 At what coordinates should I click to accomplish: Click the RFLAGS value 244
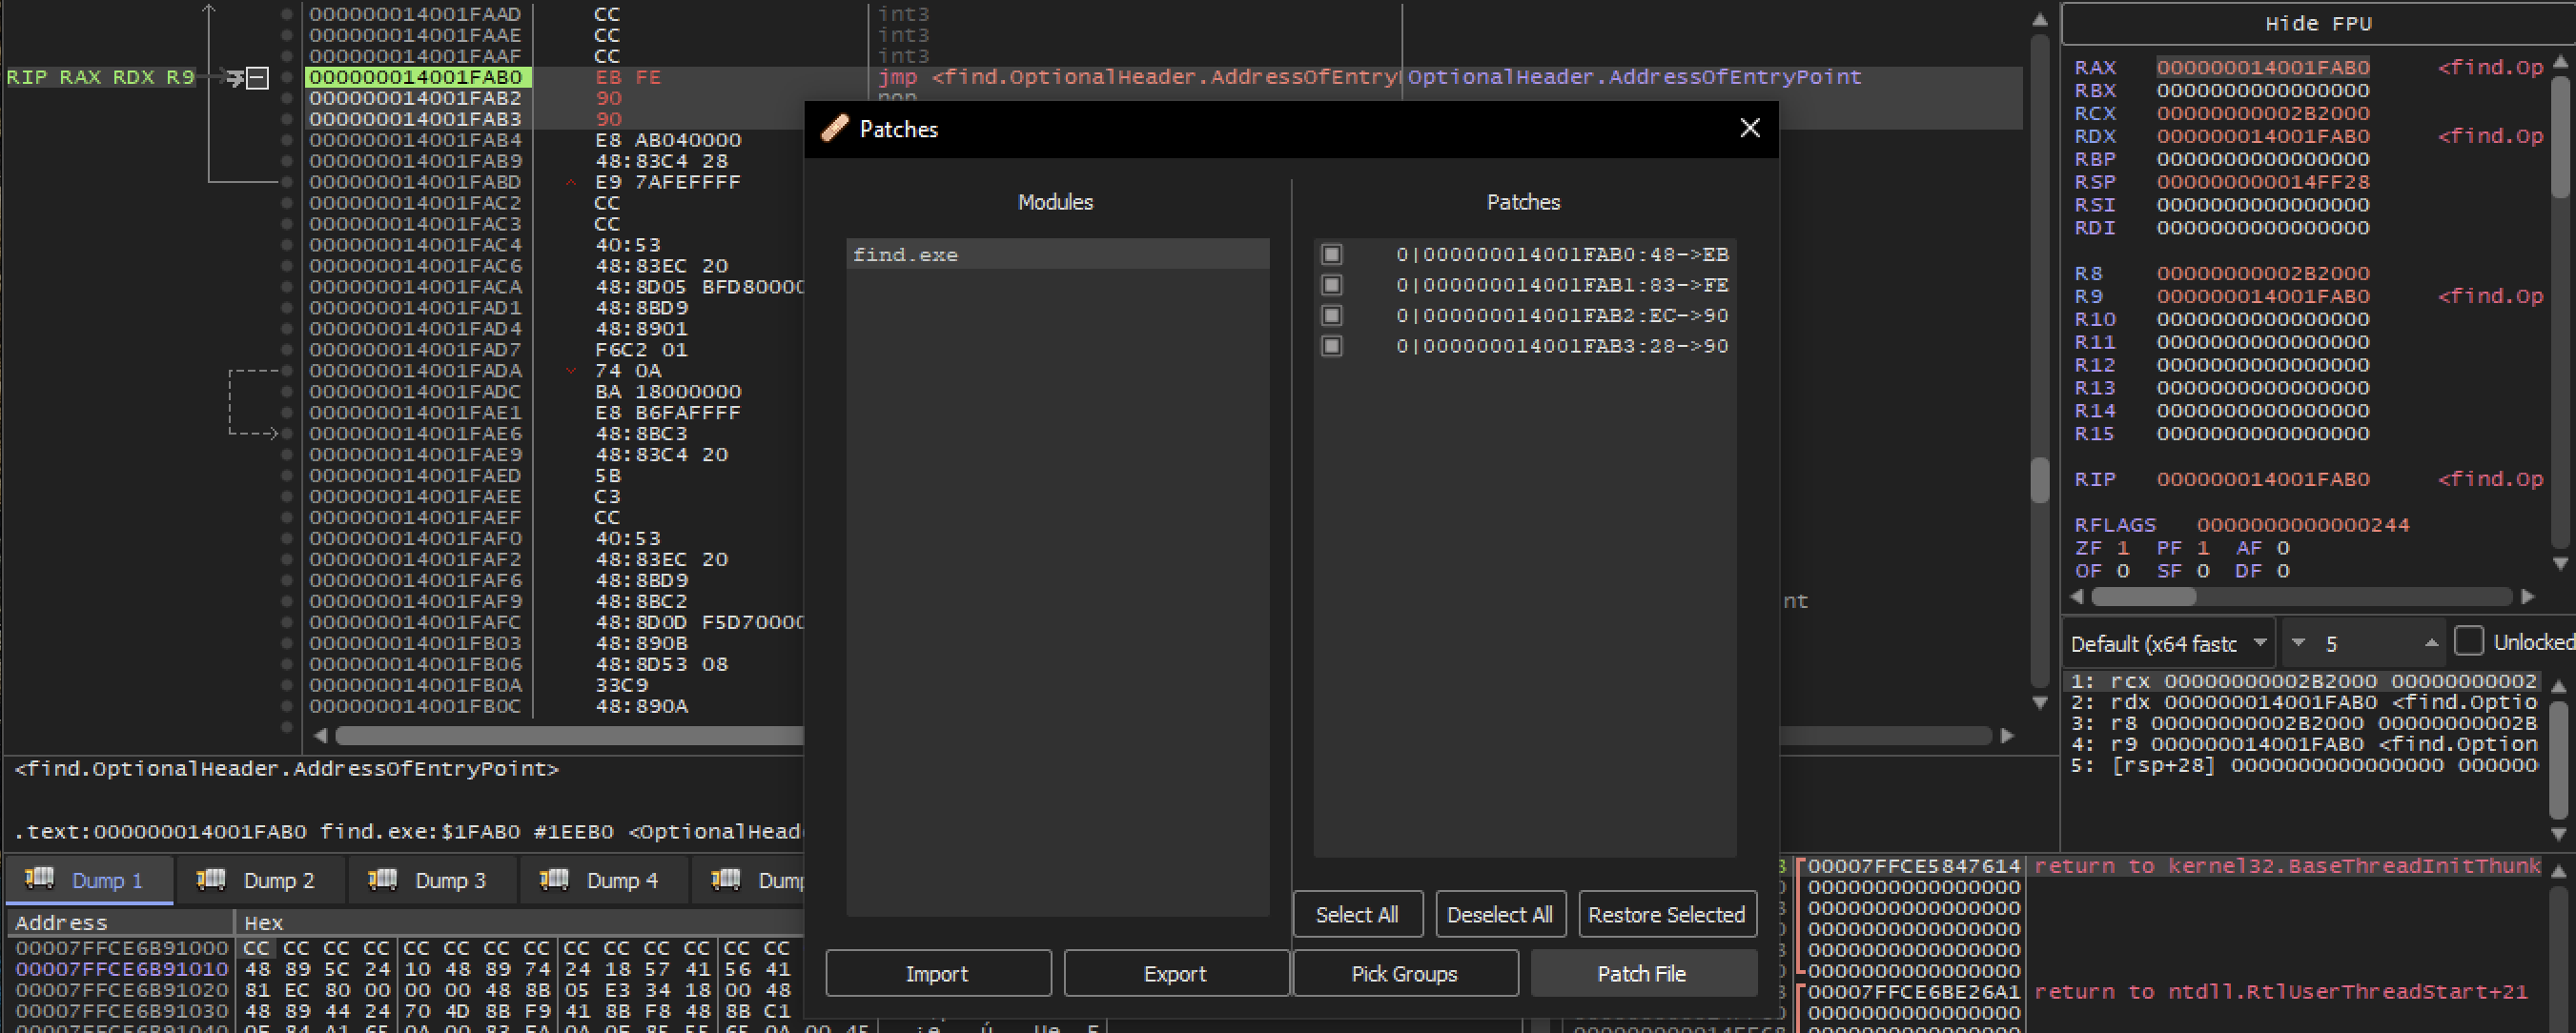(x=2302, y=525)
